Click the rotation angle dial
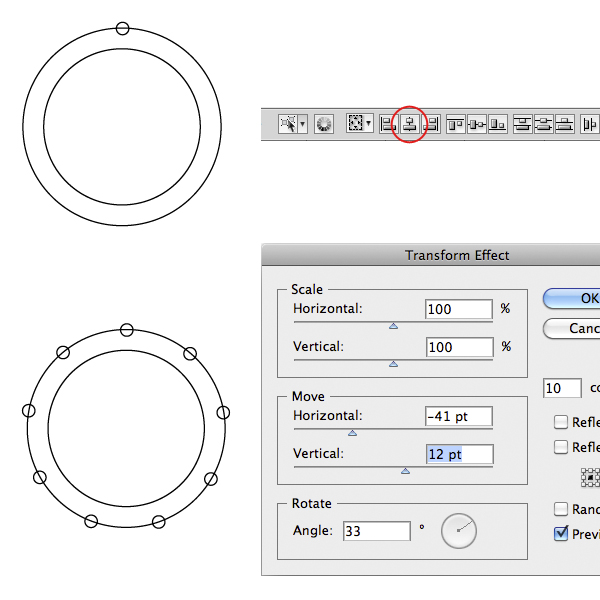Viewport: 600px width, 600px height. coord(459,530)
